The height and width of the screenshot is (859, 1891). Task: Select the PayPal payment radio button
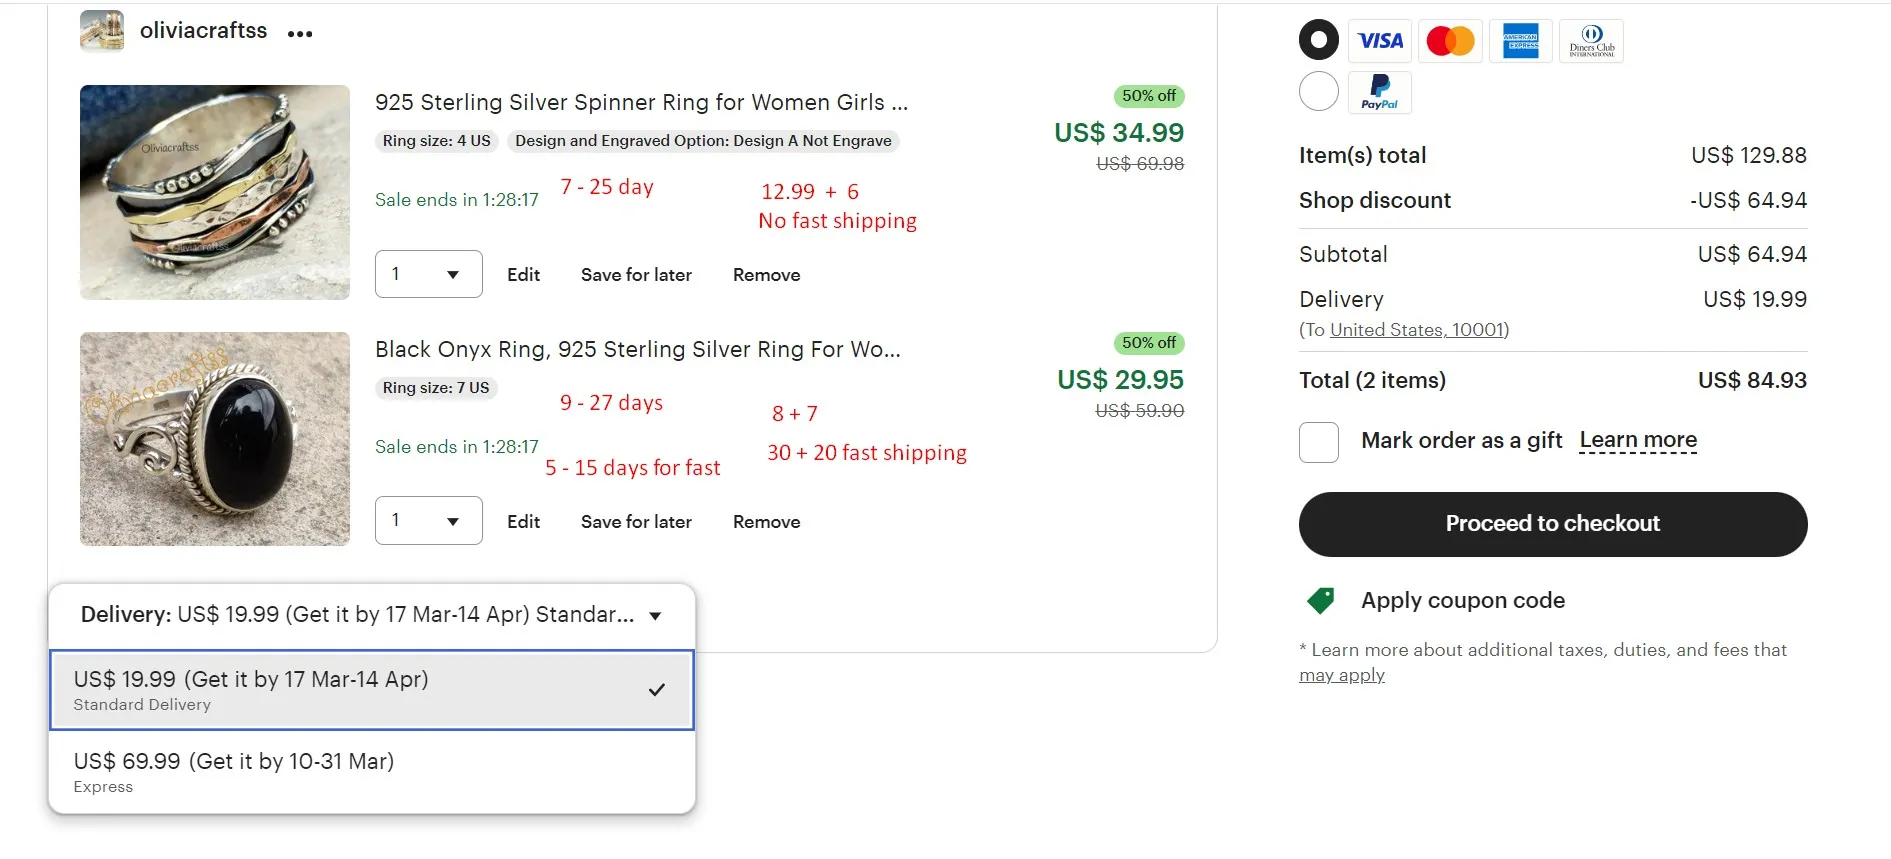1319,92
